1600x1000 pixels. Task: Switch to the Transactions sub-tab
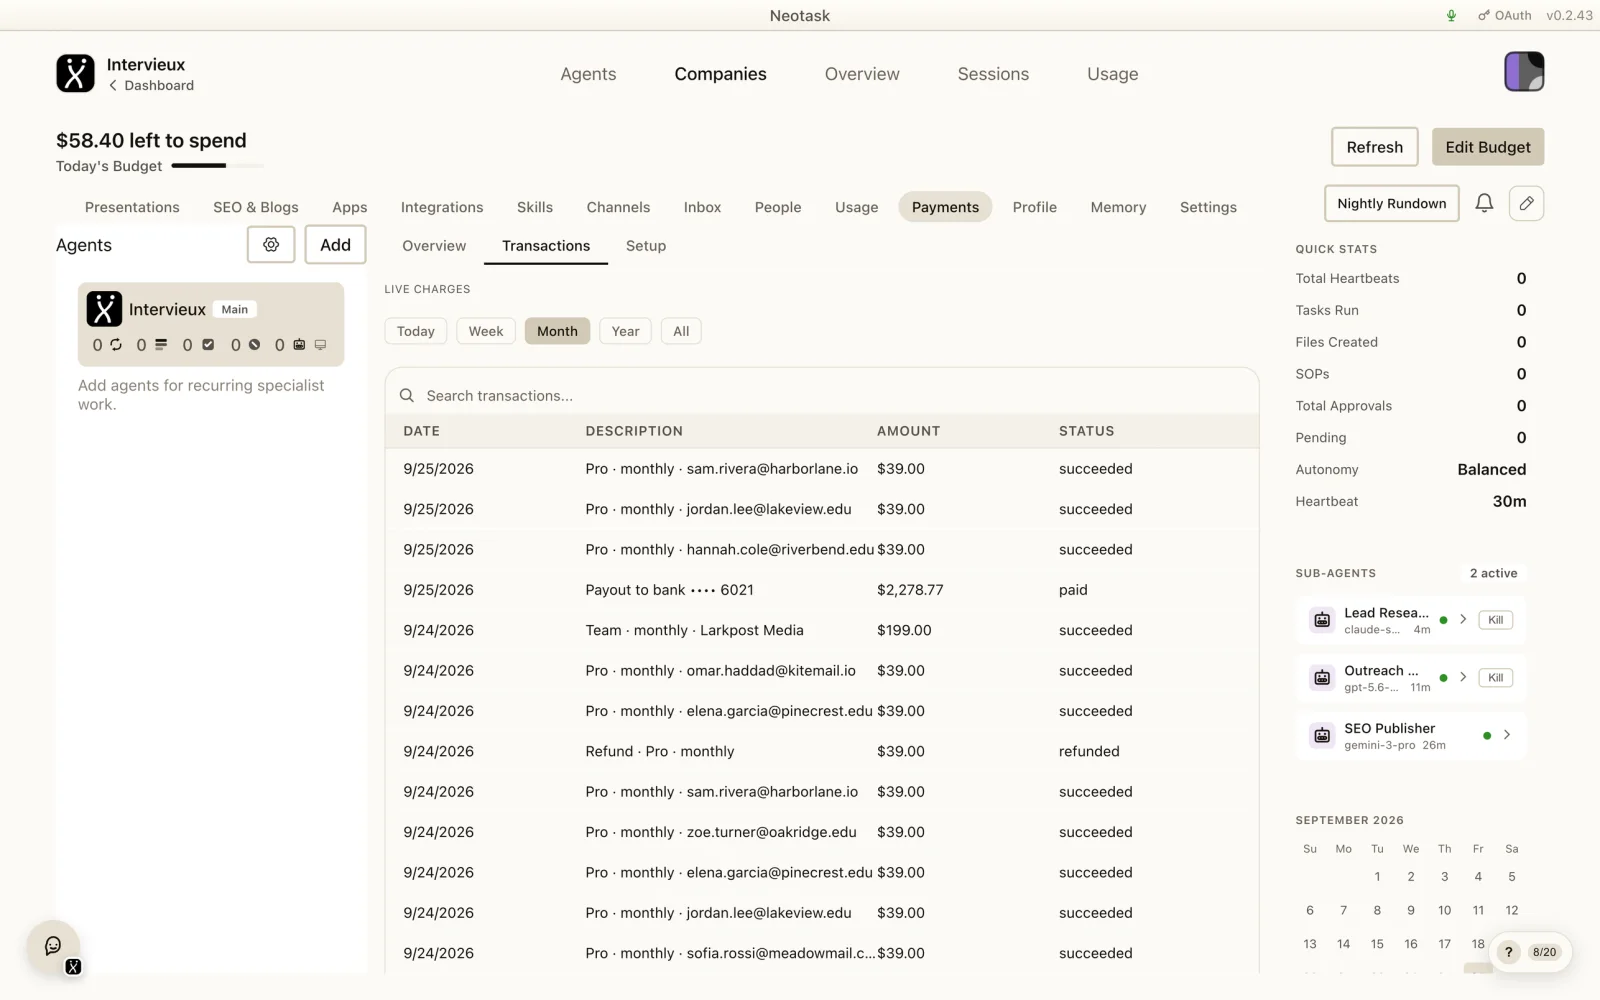pos(546,246)
